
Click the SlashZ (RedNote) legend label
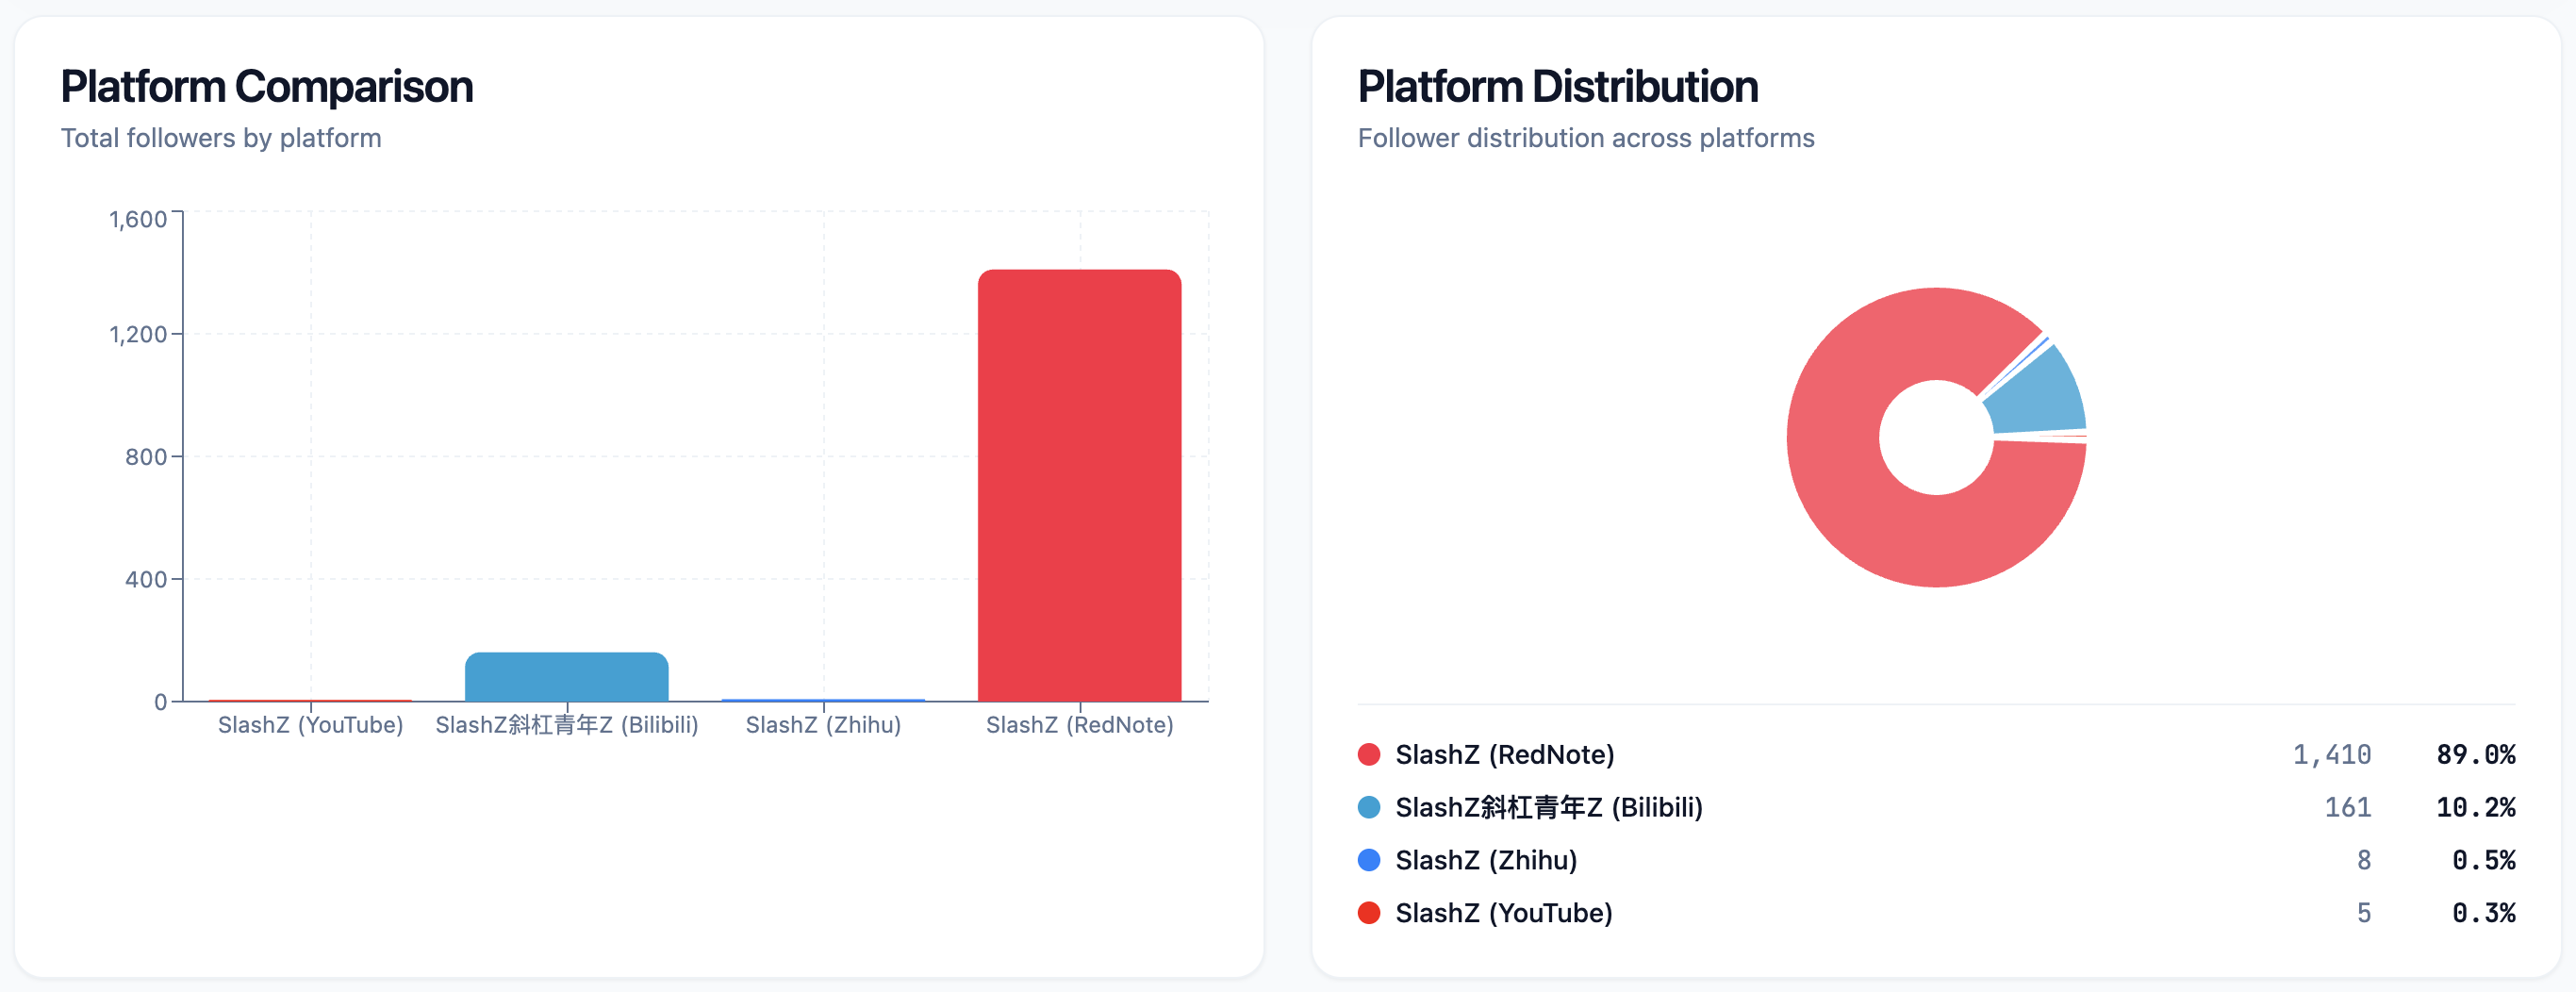click(x=1505, y=755)
